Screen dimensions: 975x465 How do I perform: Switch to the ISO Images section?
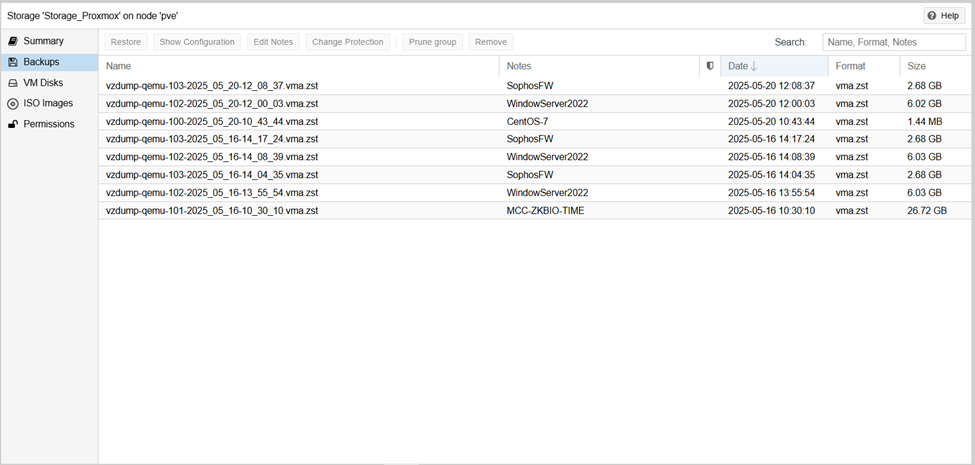(x=48, y=103)
